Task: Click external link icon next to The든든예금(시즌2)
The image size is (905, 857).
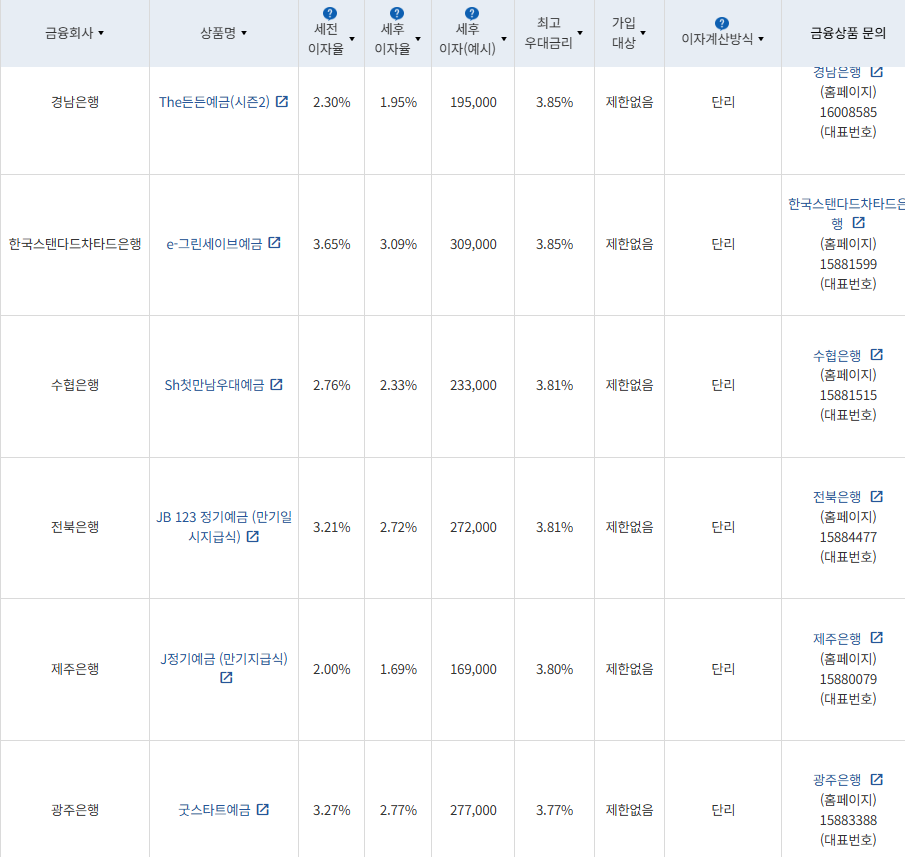Action: point(282,102)
